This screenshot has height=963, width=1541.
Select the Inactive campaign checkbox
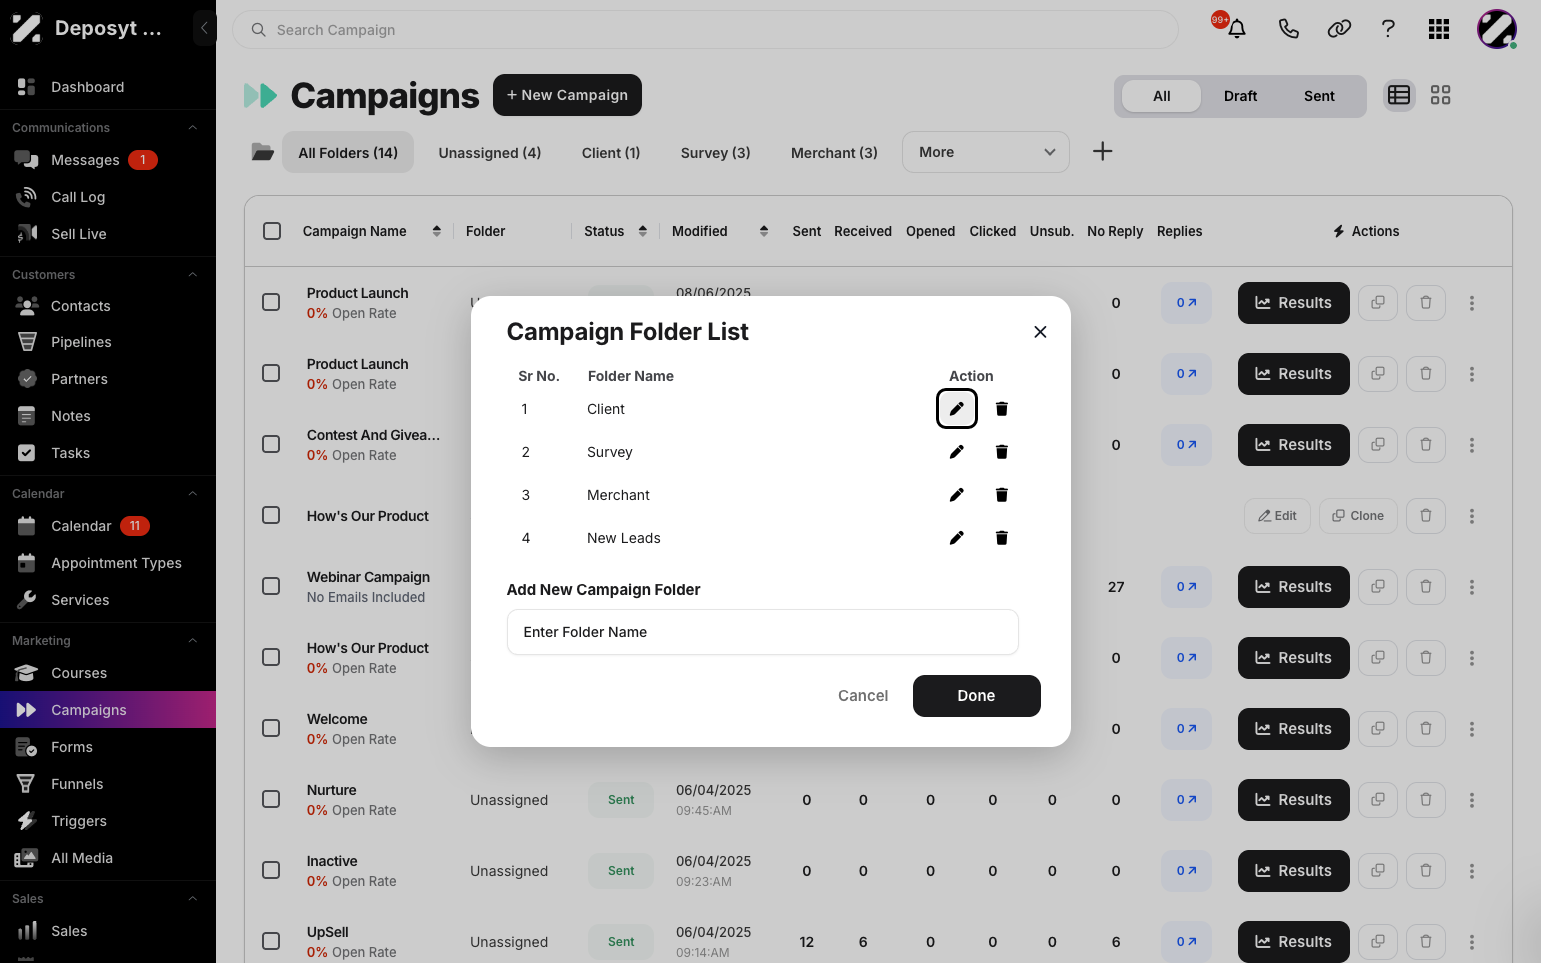point(271,870)
